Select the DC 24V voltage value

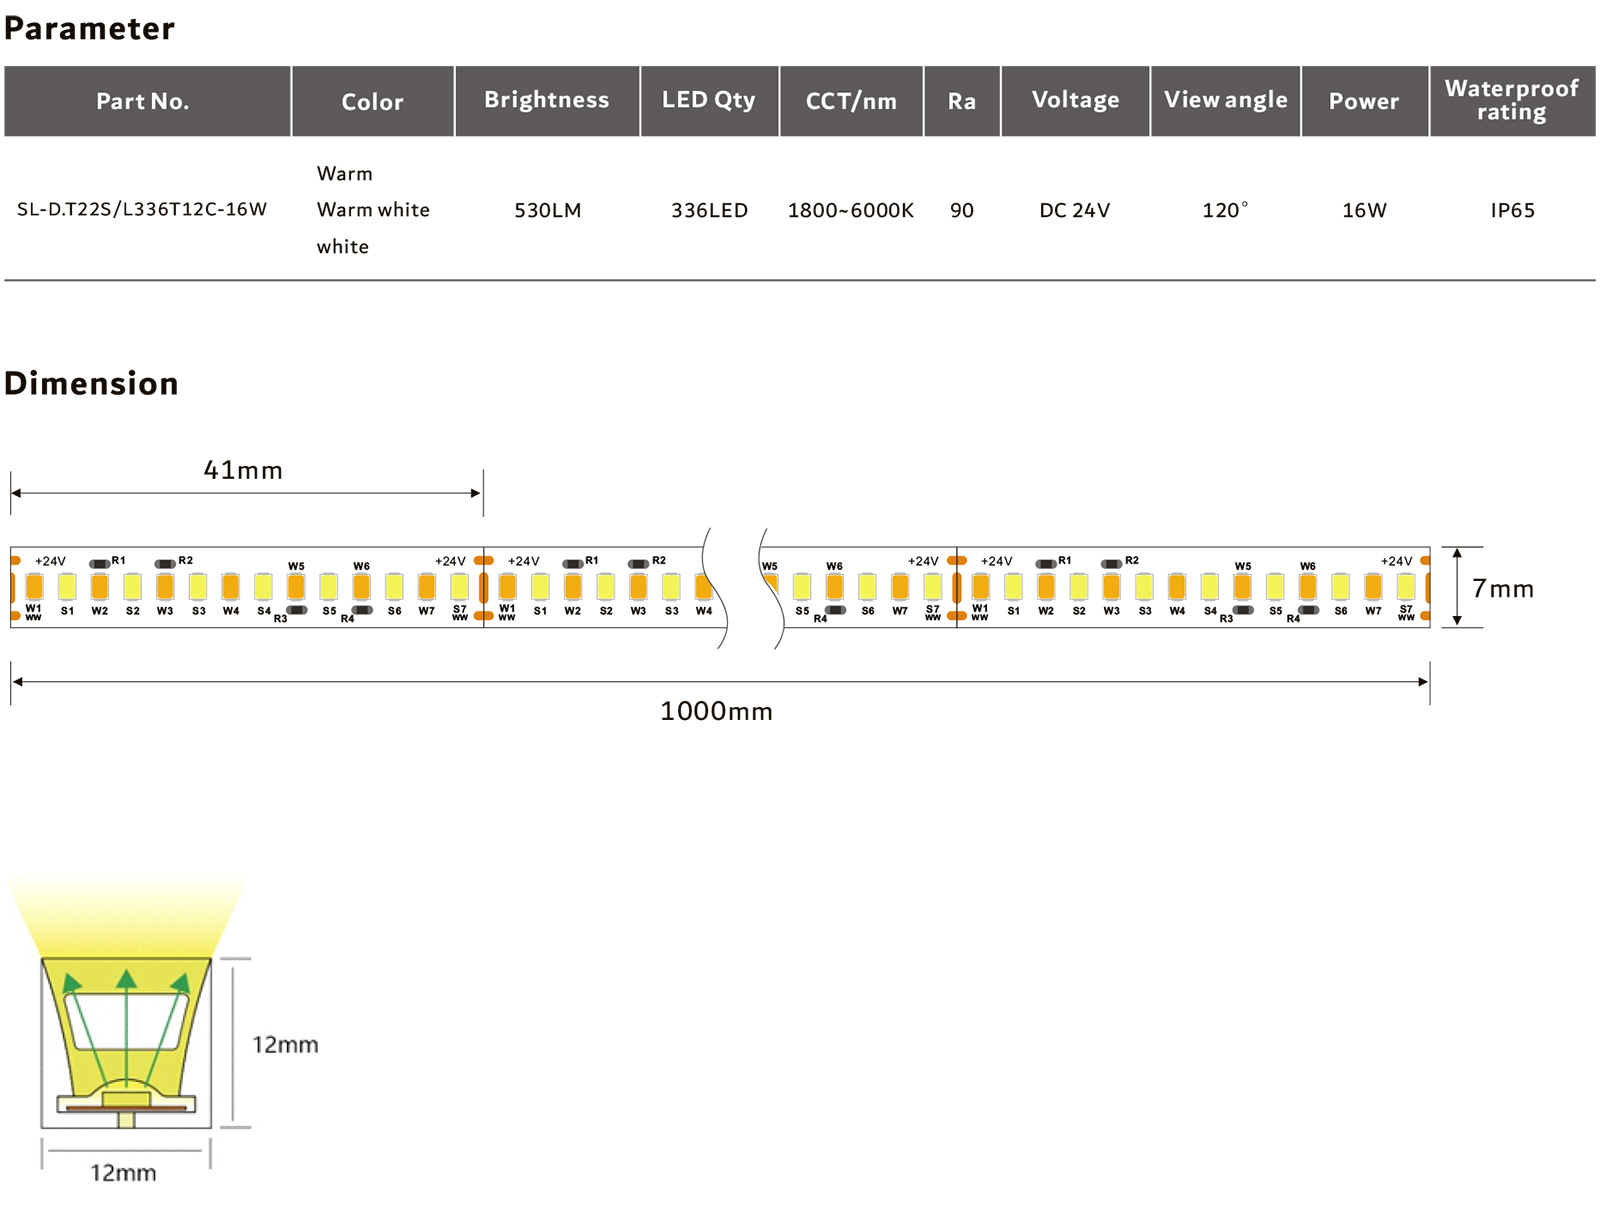tap(1074, 211)
